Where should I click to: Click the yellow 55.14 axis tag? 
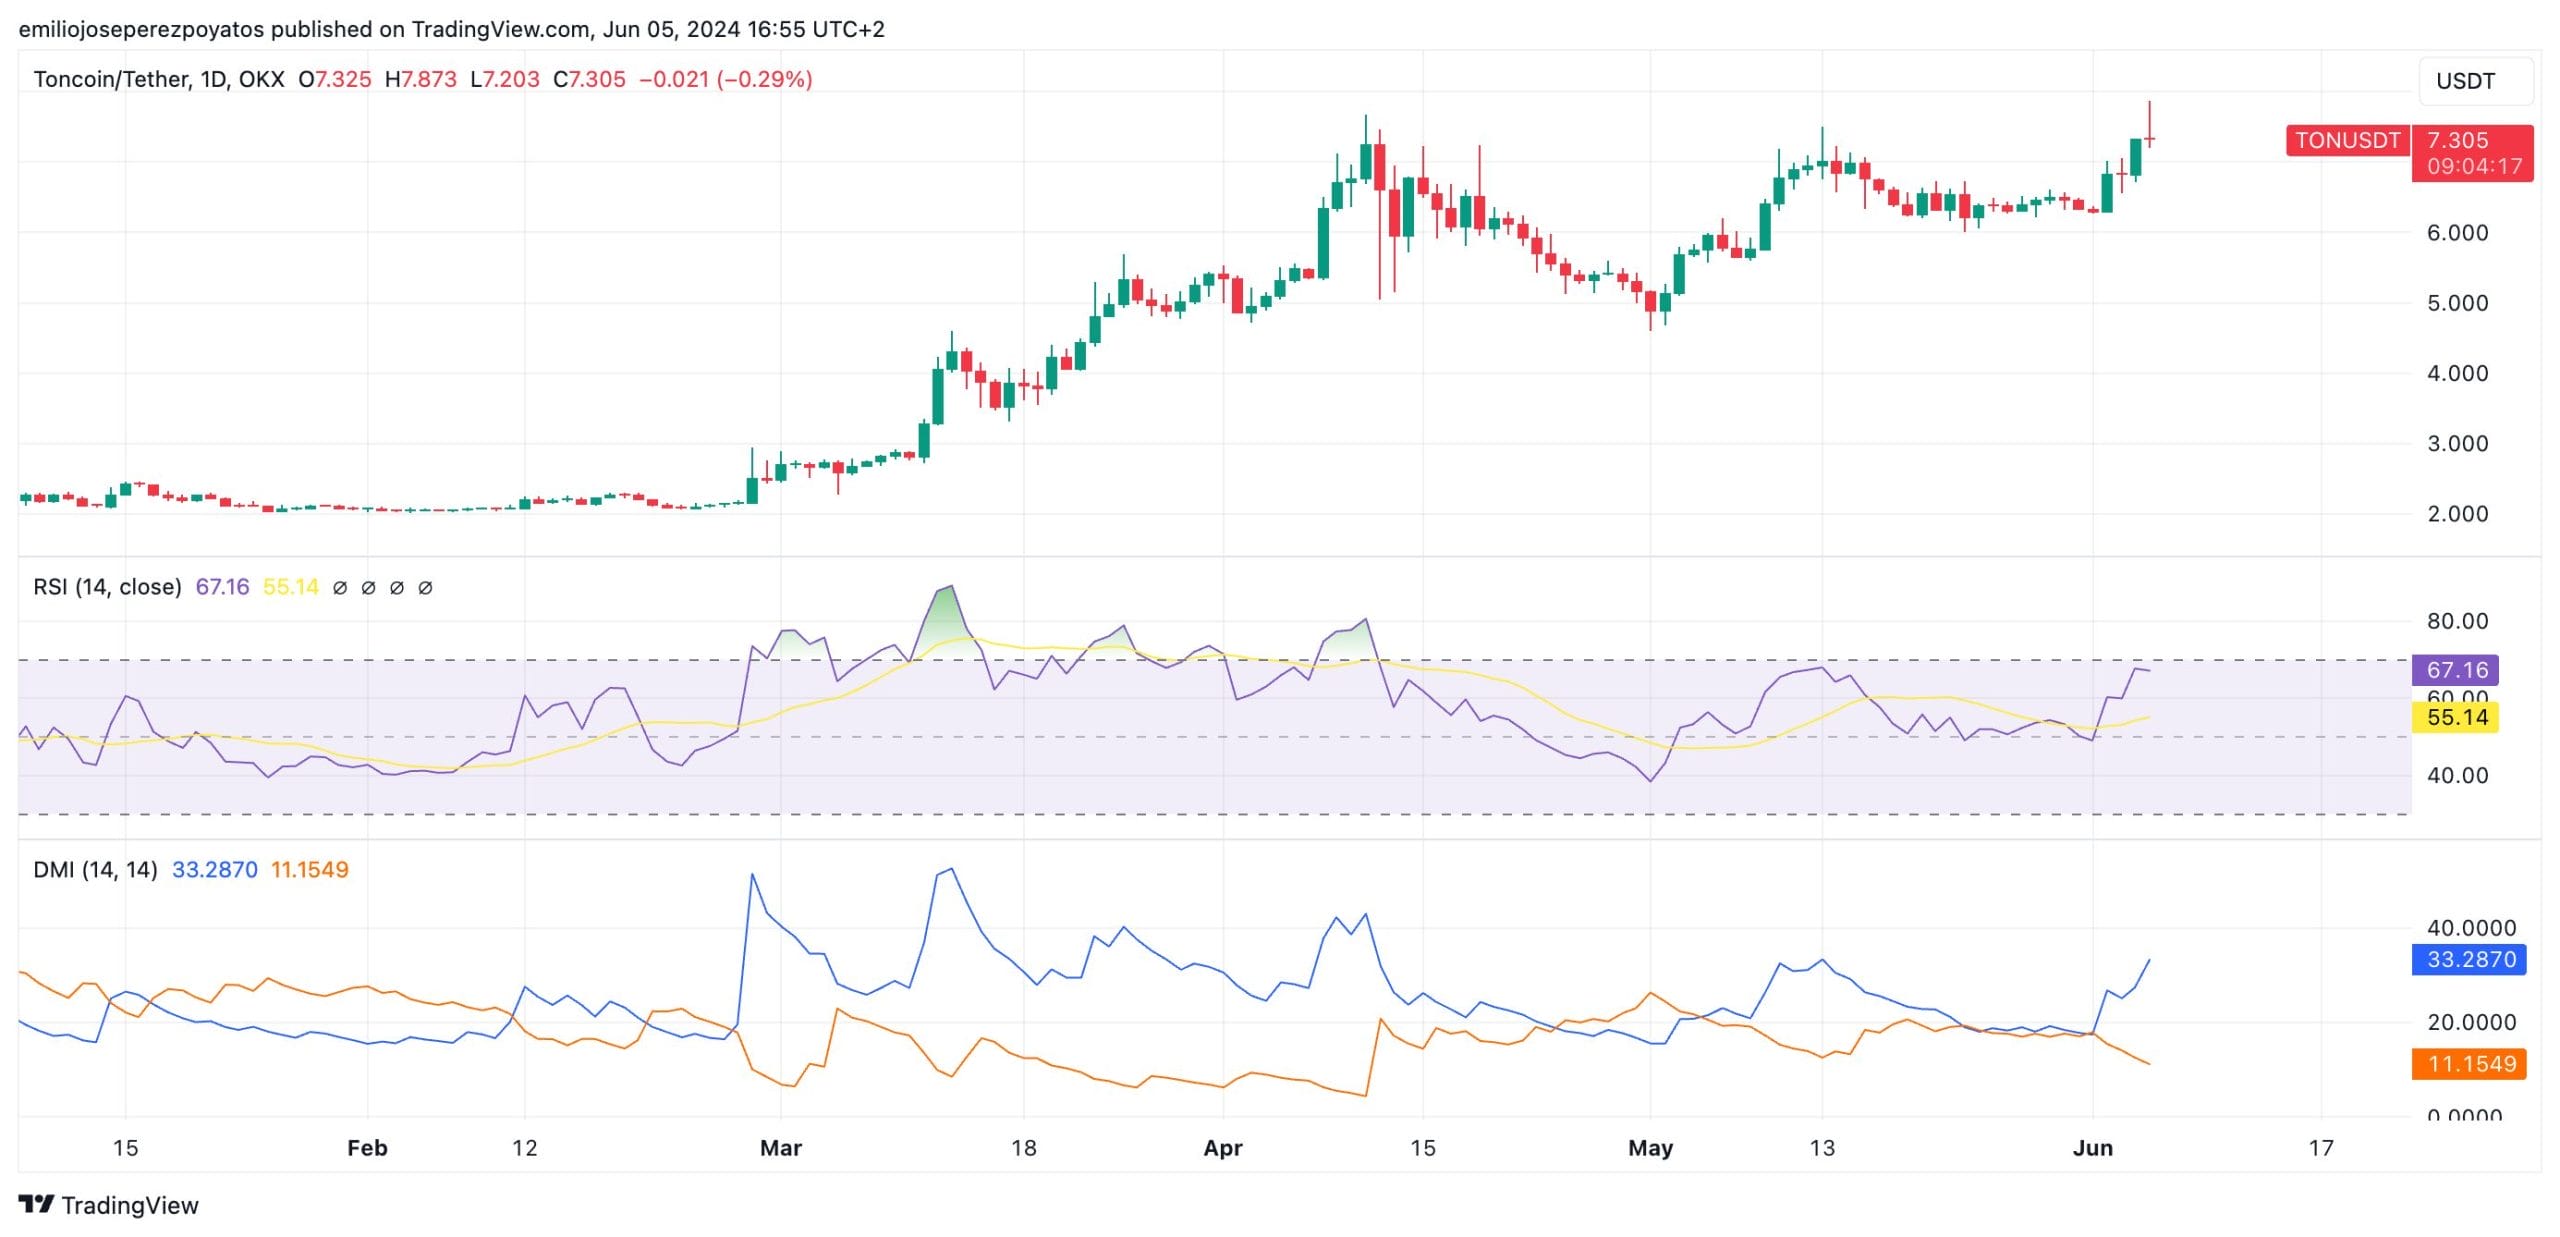click(2455, 717)
